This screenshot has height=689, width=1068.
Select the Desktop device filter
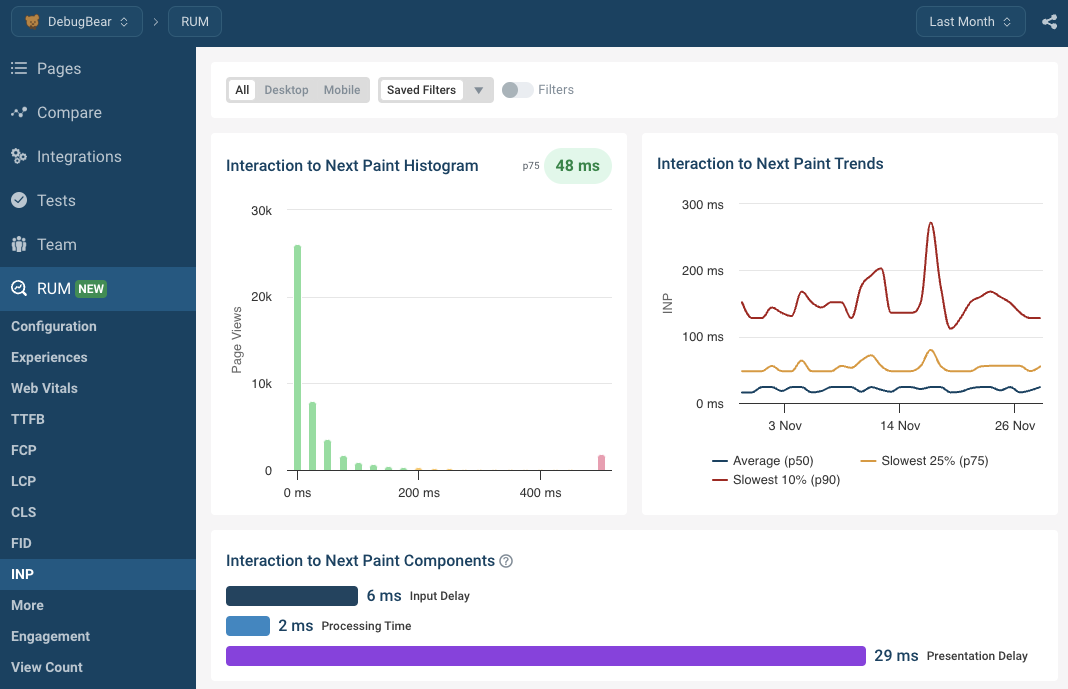(x=286, y=90)
